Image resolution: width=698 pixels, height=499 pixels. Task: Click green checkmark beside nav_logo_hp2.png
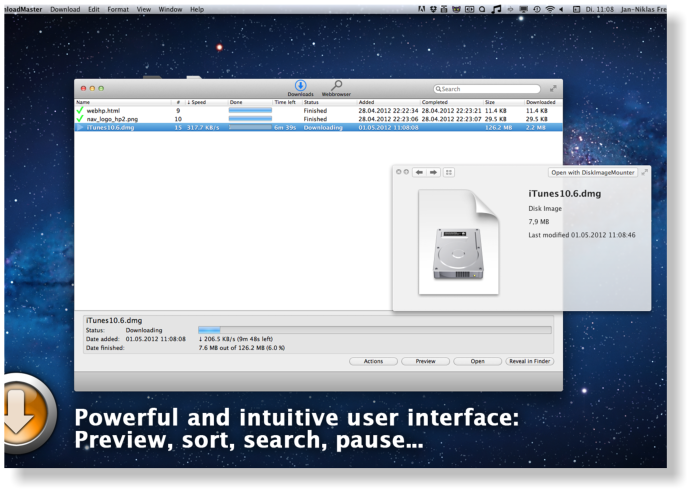pos(80,119)
